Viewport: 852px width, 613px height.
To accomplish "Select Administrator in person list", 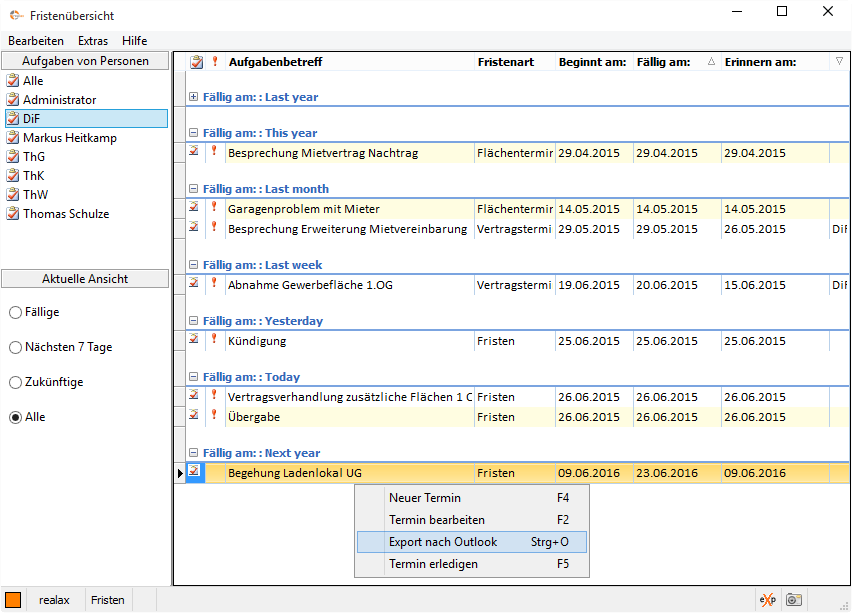I will (x=59, y=100).
